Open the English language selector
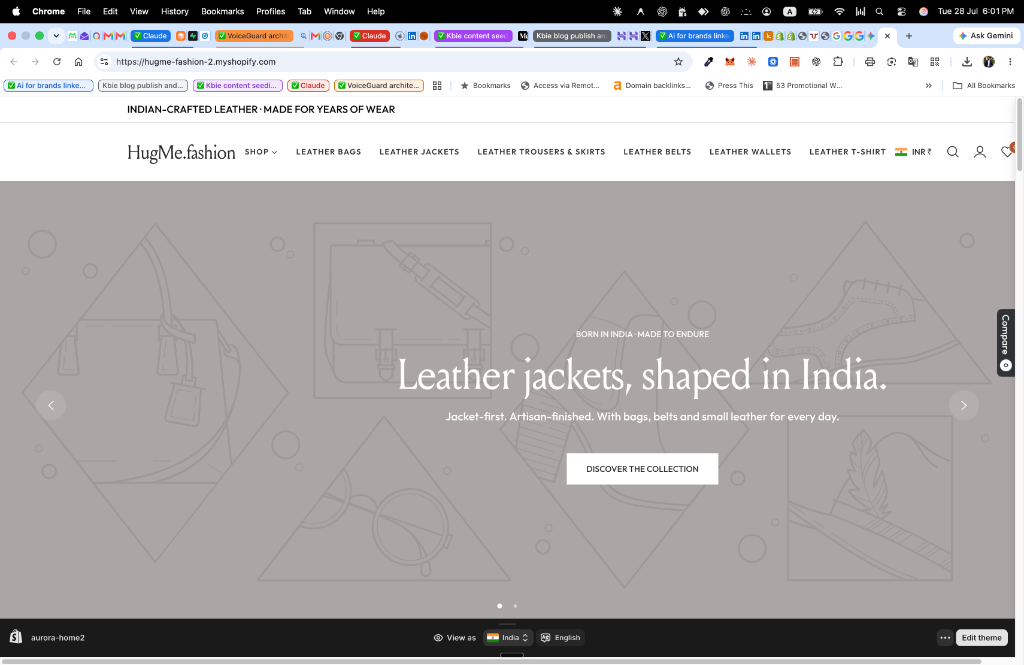 [561, 638]
